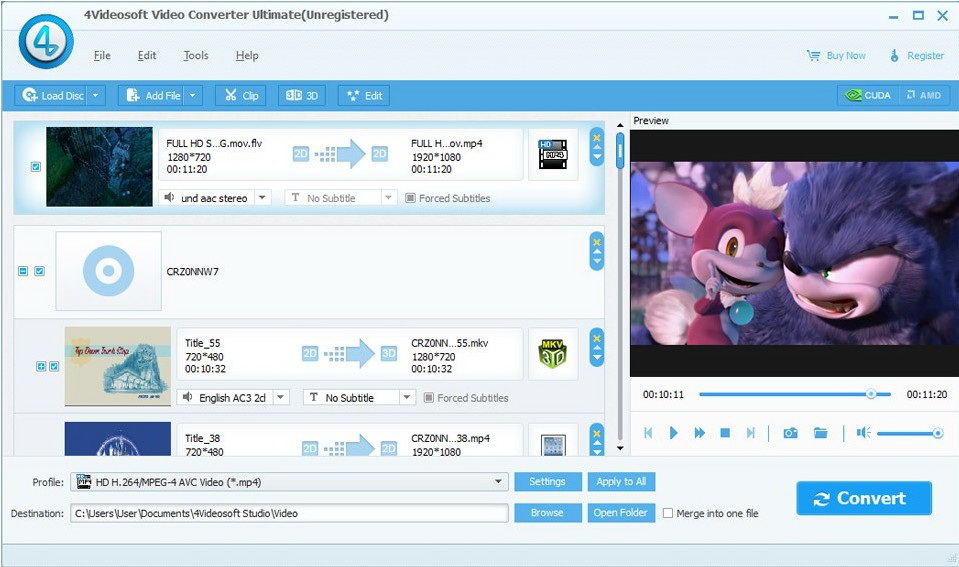Click Title_38 iPad output format icon
This screenshot has width=959, height=567.
tap(553, 440)
